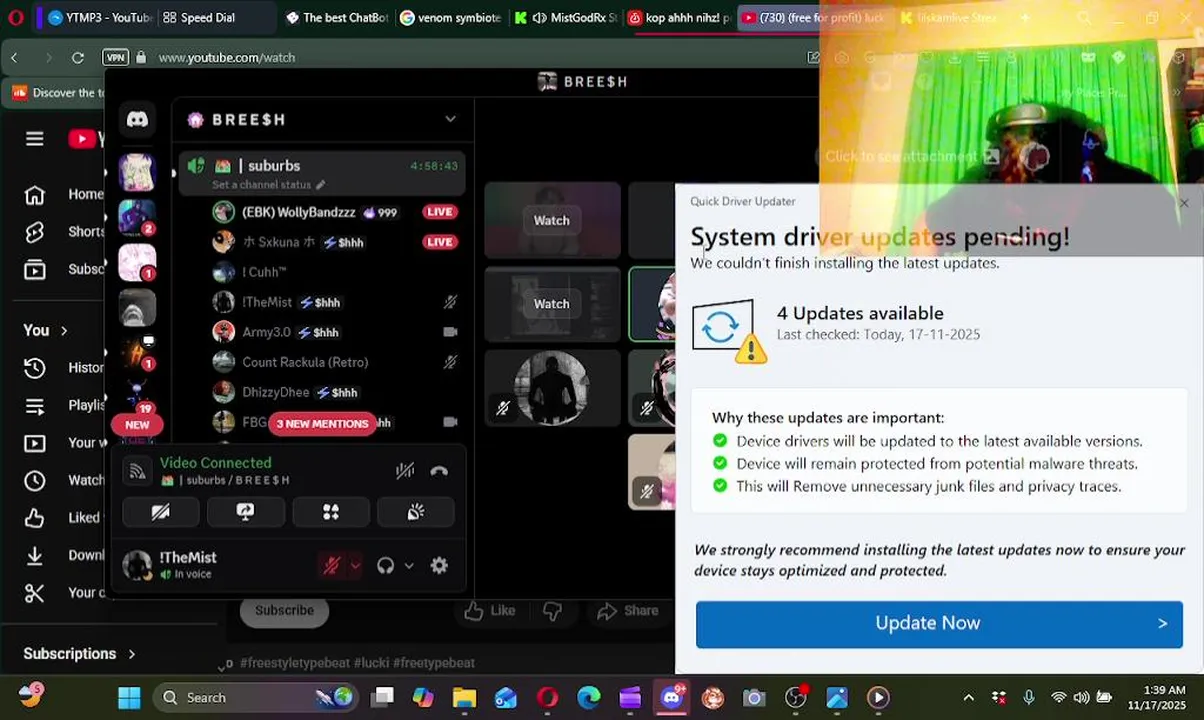The image size is (1204, 720).
Task: Select Army3.0 in voice member list
Action: click(x=333, y=332)
